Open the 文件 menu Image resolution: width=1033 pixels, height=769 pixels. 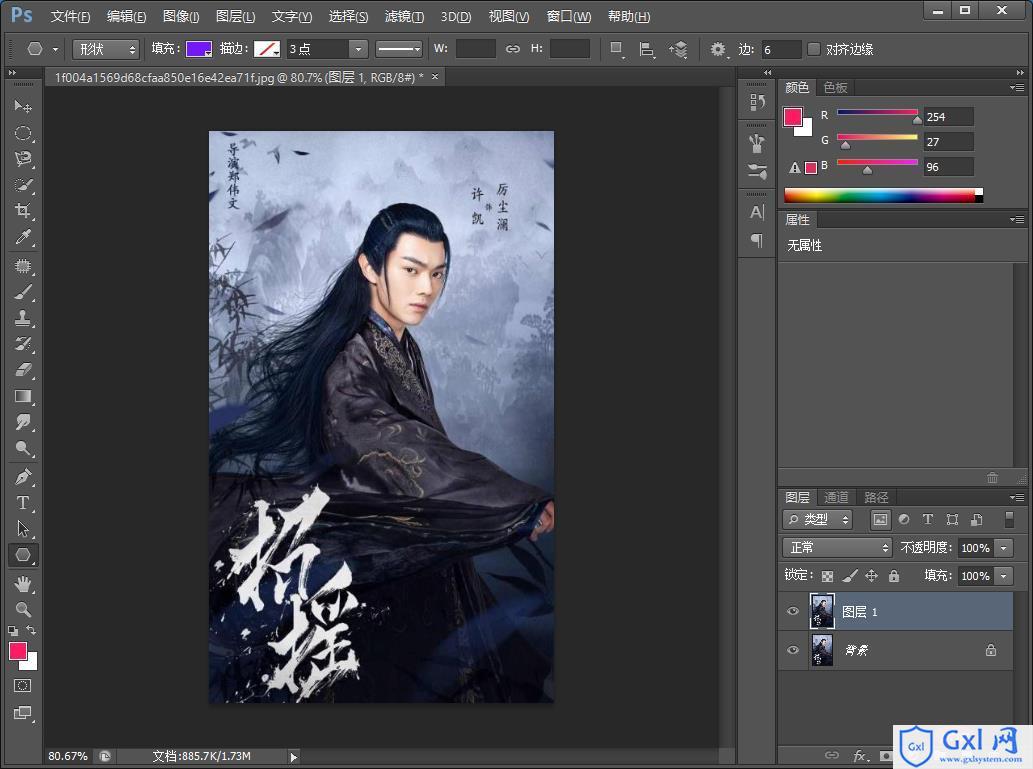(70, 16)
